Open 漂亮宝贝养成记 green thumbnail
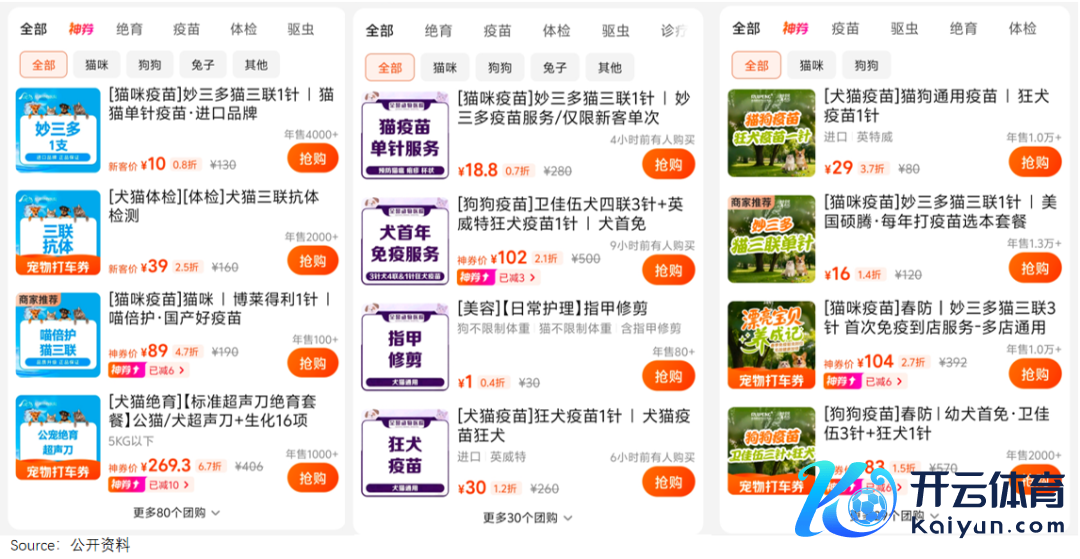Viewport: 1080px width, 559px height. point(771,345)
